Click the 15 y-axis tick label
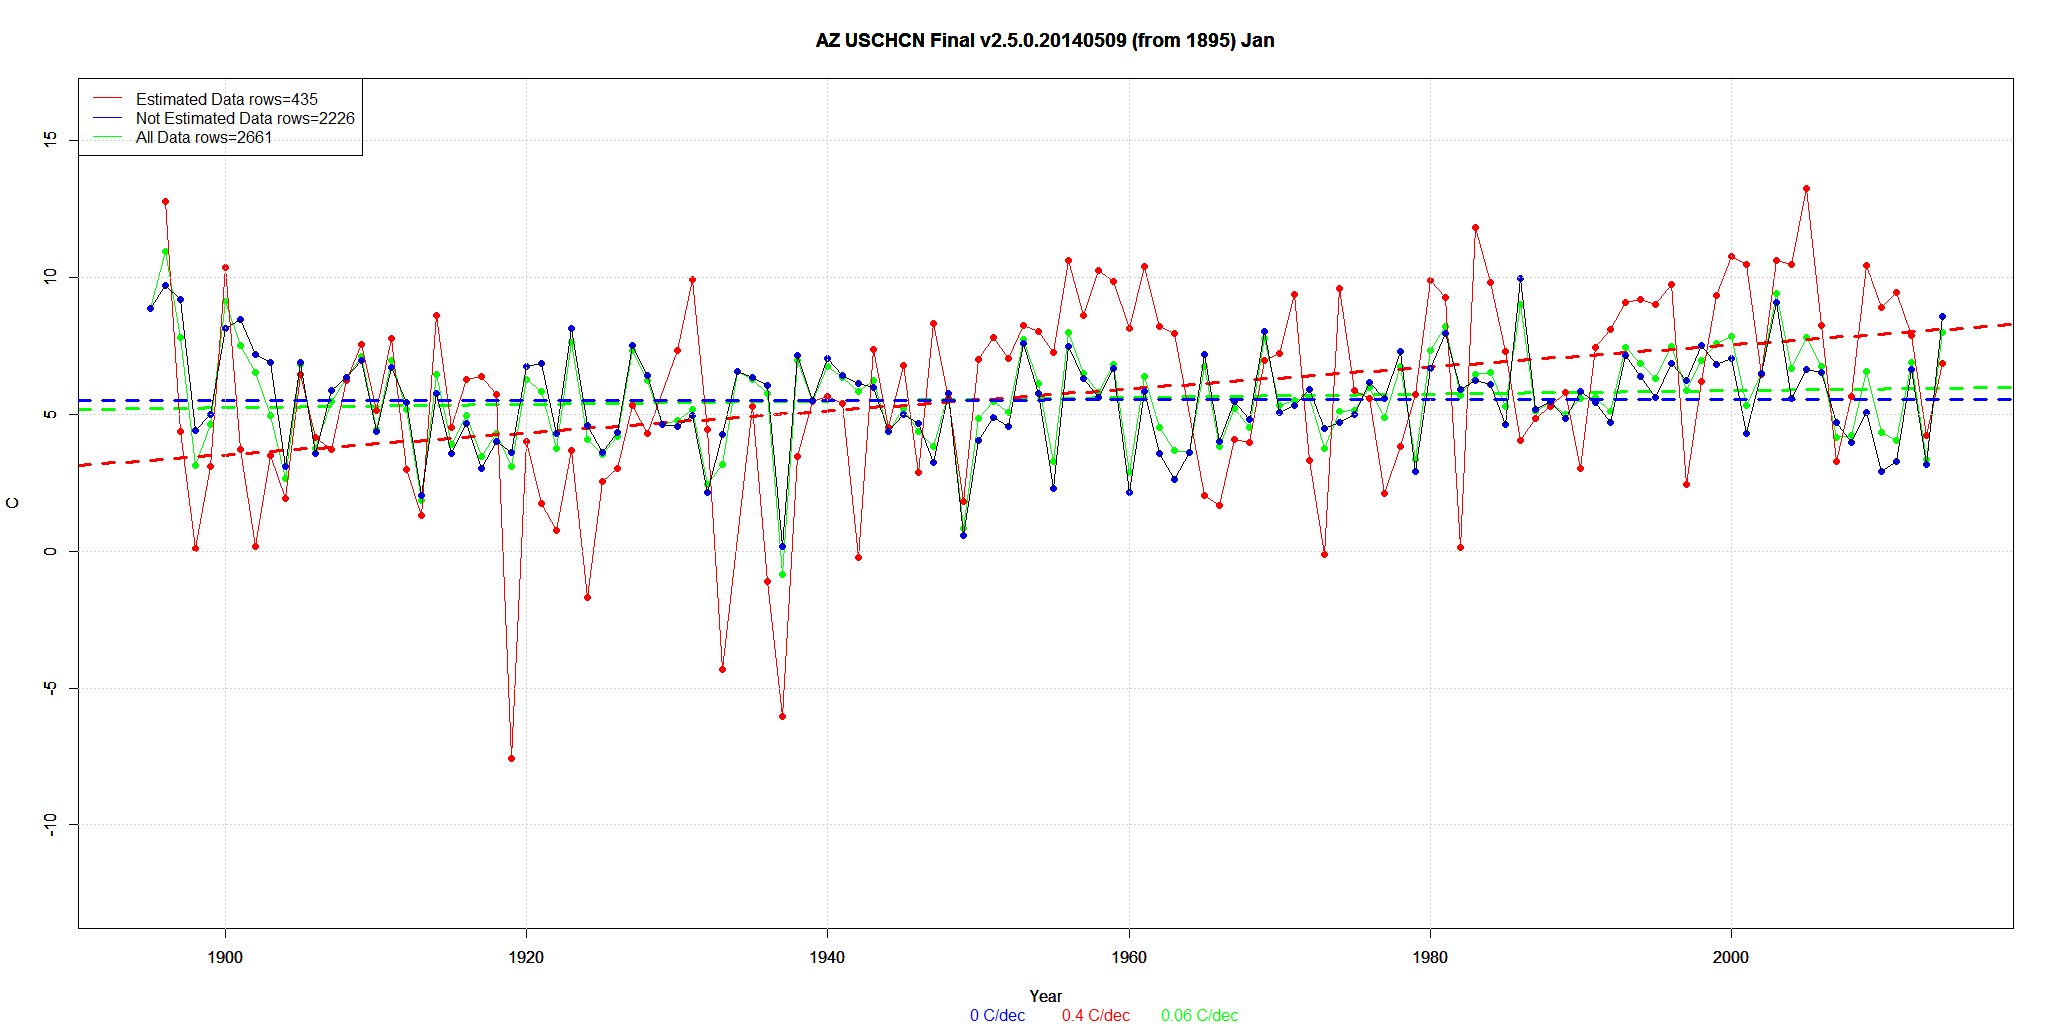 (50, 140)
